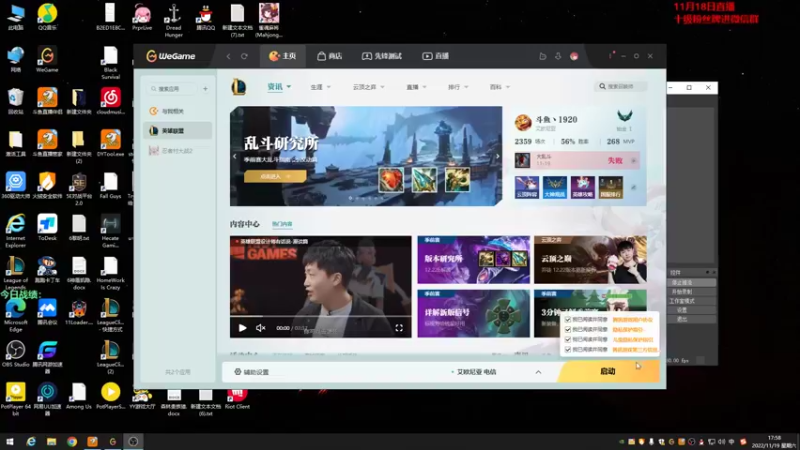The height and width of the screenshot is (450, 800).
Task: Click the 斗鱼丶1920 profile avatar
Action: tap(523, 122)
